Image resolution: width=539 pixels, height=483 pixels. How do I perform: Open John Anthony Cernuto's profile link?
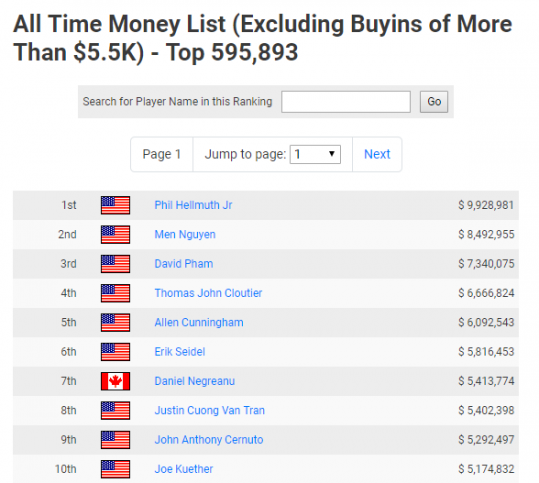(209, 440)
